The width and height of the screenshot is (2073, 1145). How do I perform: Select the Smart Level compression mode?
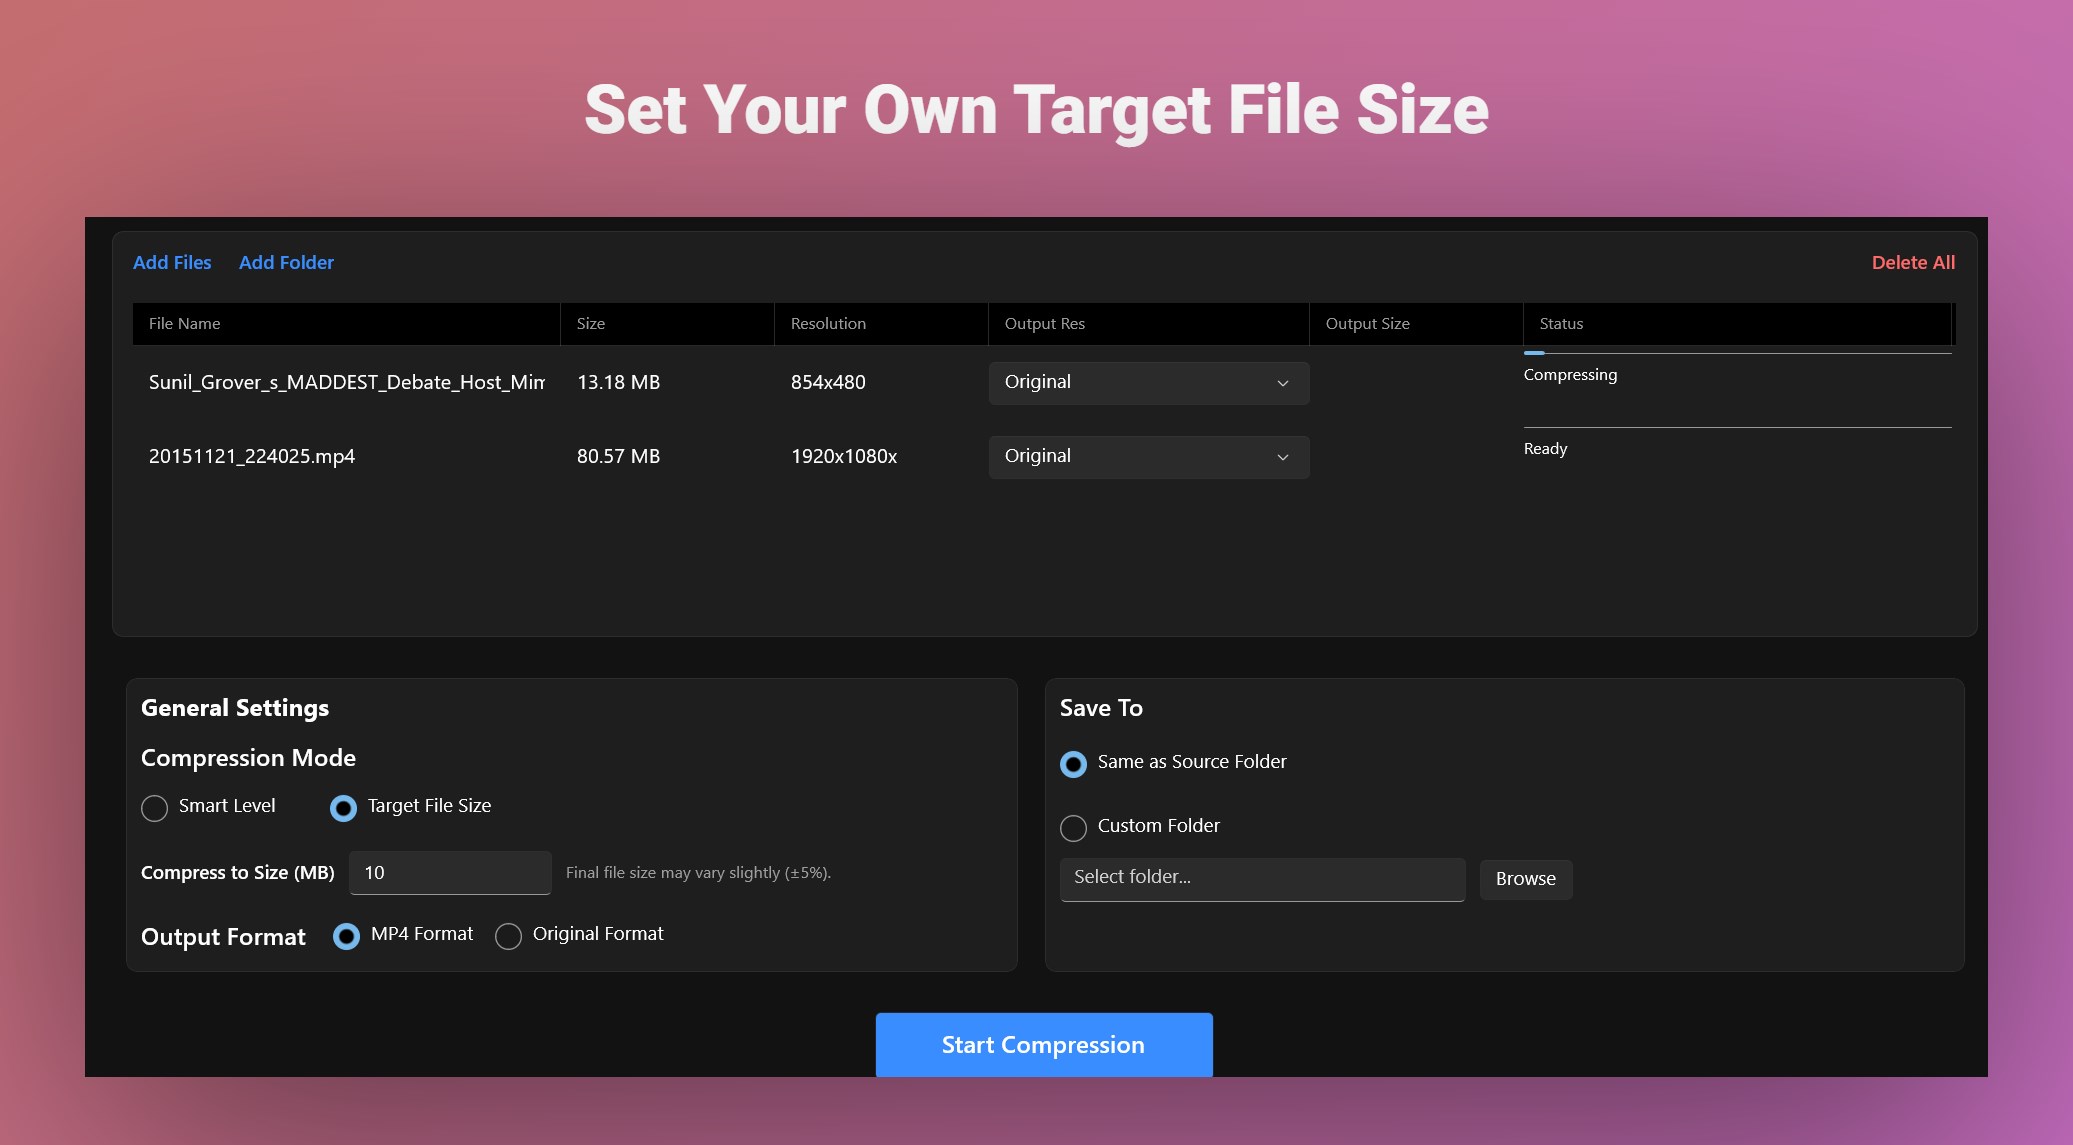155,808
